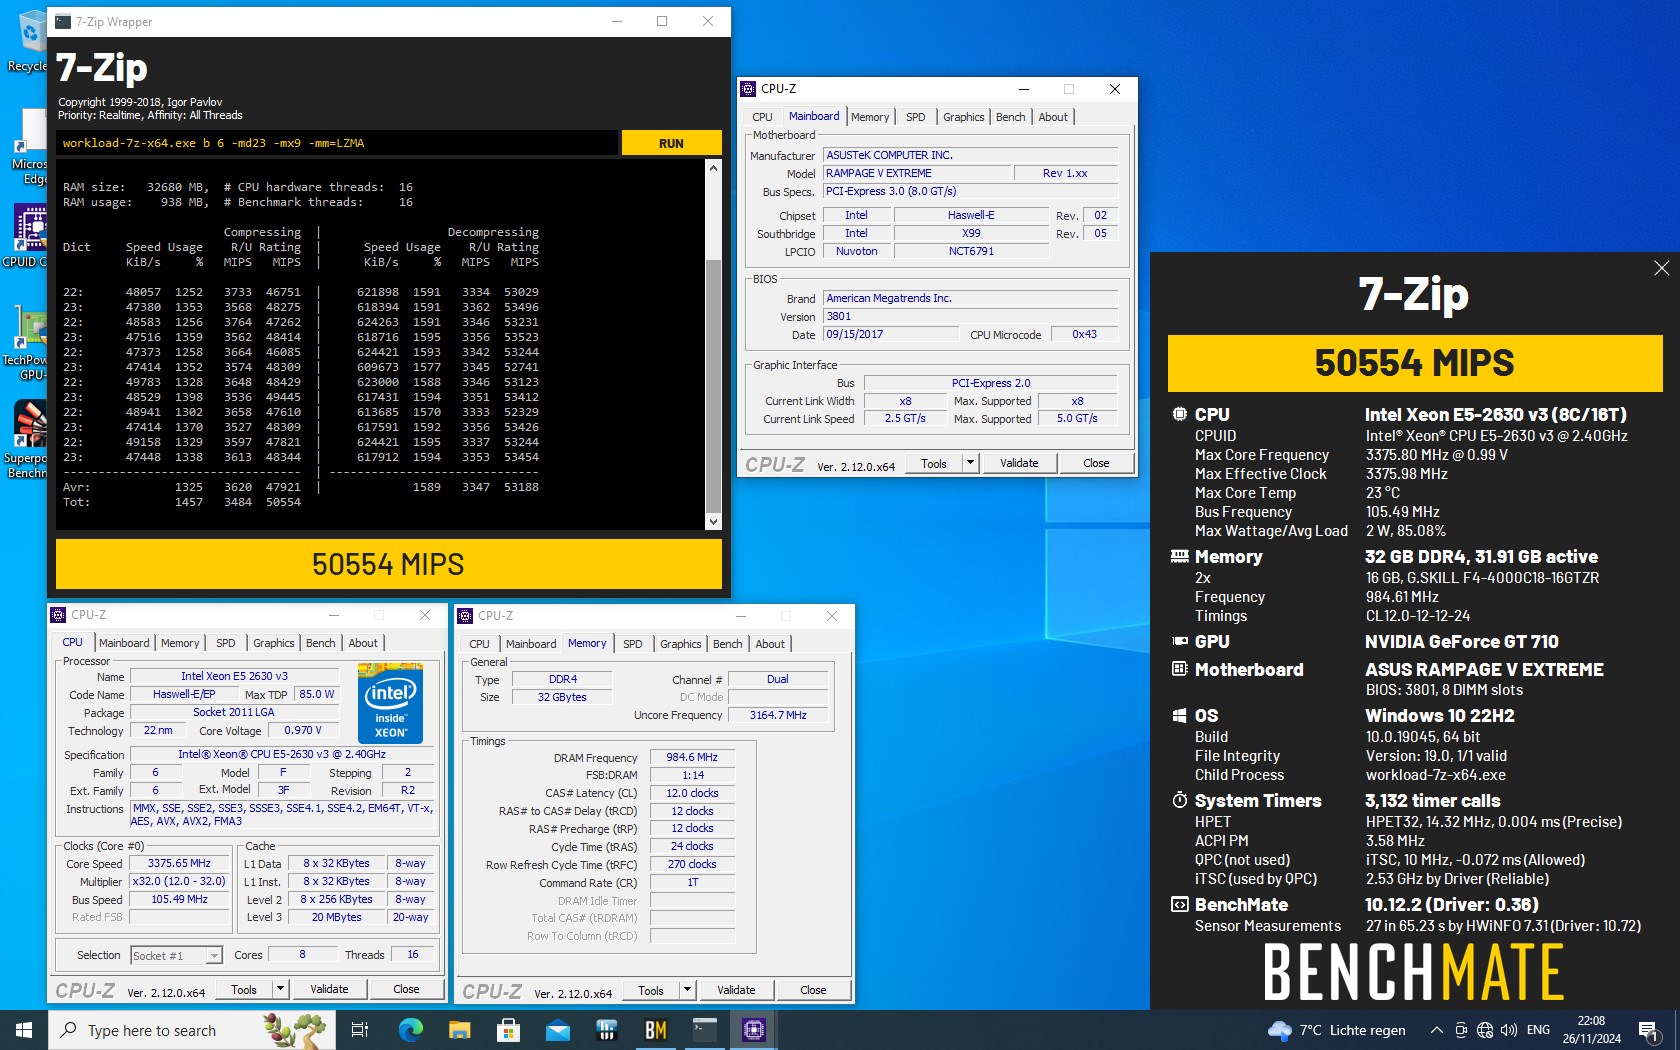Screen dimensions: 1680x1050
Task: Click Validate in Mainboard CPU-Z window
Action: coord(1019,463)
